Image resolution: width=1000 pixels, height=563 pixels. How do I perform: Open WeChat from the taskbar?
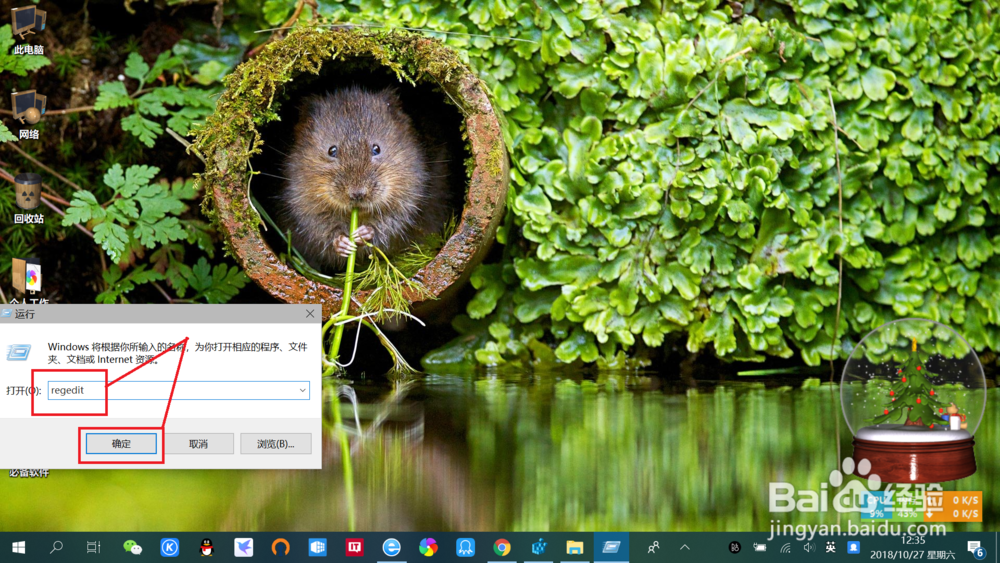pos(132,547)
